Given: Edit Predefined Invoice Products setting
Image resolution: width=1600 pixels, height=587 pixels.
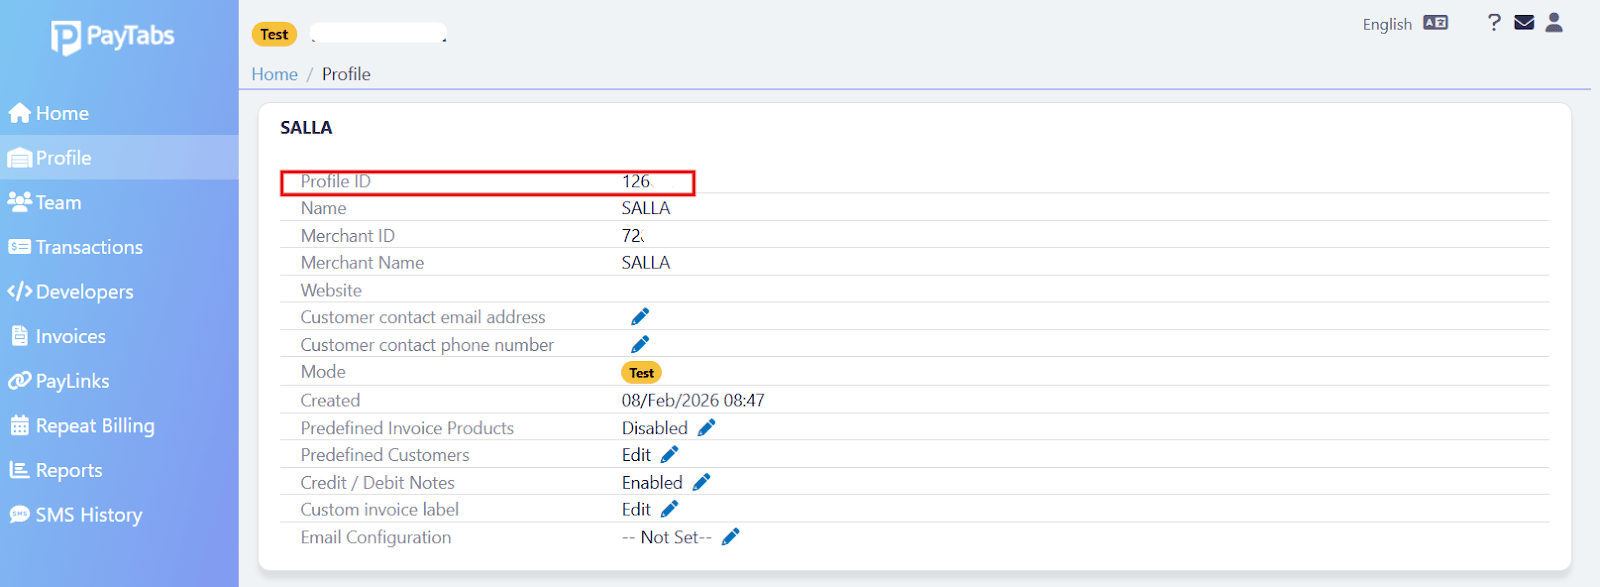Looking at the screenshot, I should [x=707, y=428].
